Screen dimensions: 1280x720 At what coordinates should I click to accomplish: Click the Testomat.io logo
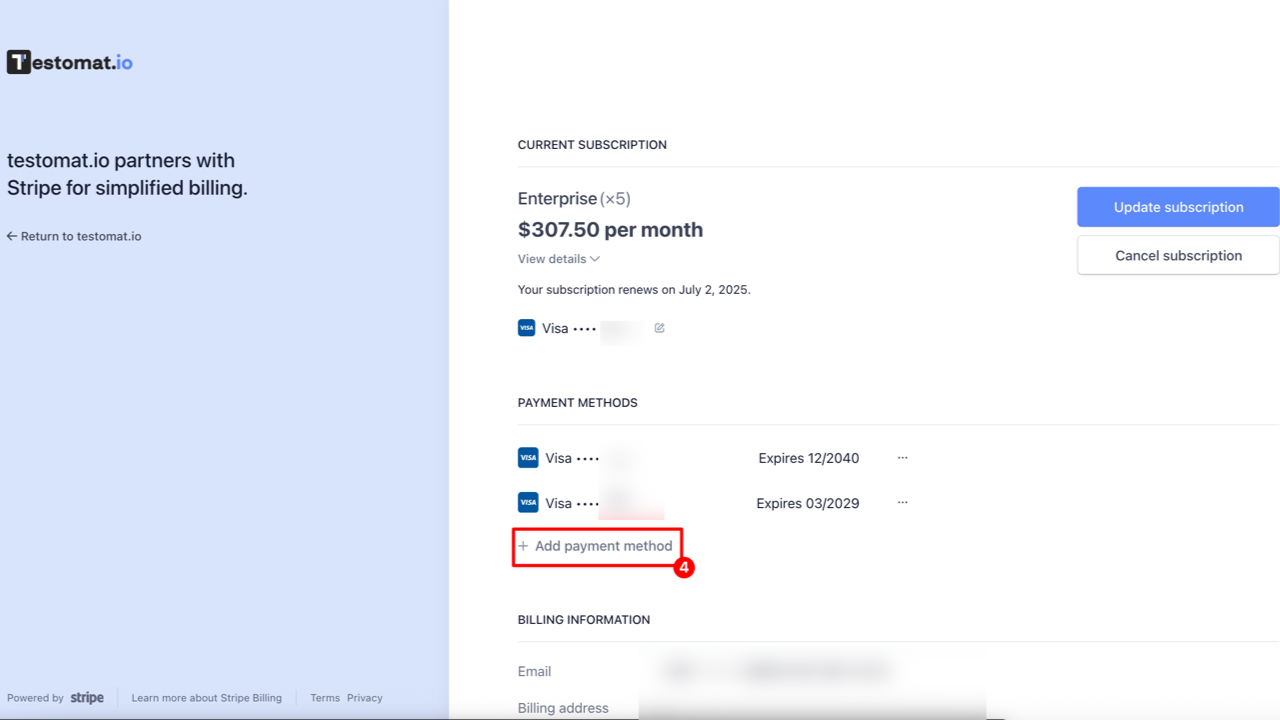click(68, 61)
